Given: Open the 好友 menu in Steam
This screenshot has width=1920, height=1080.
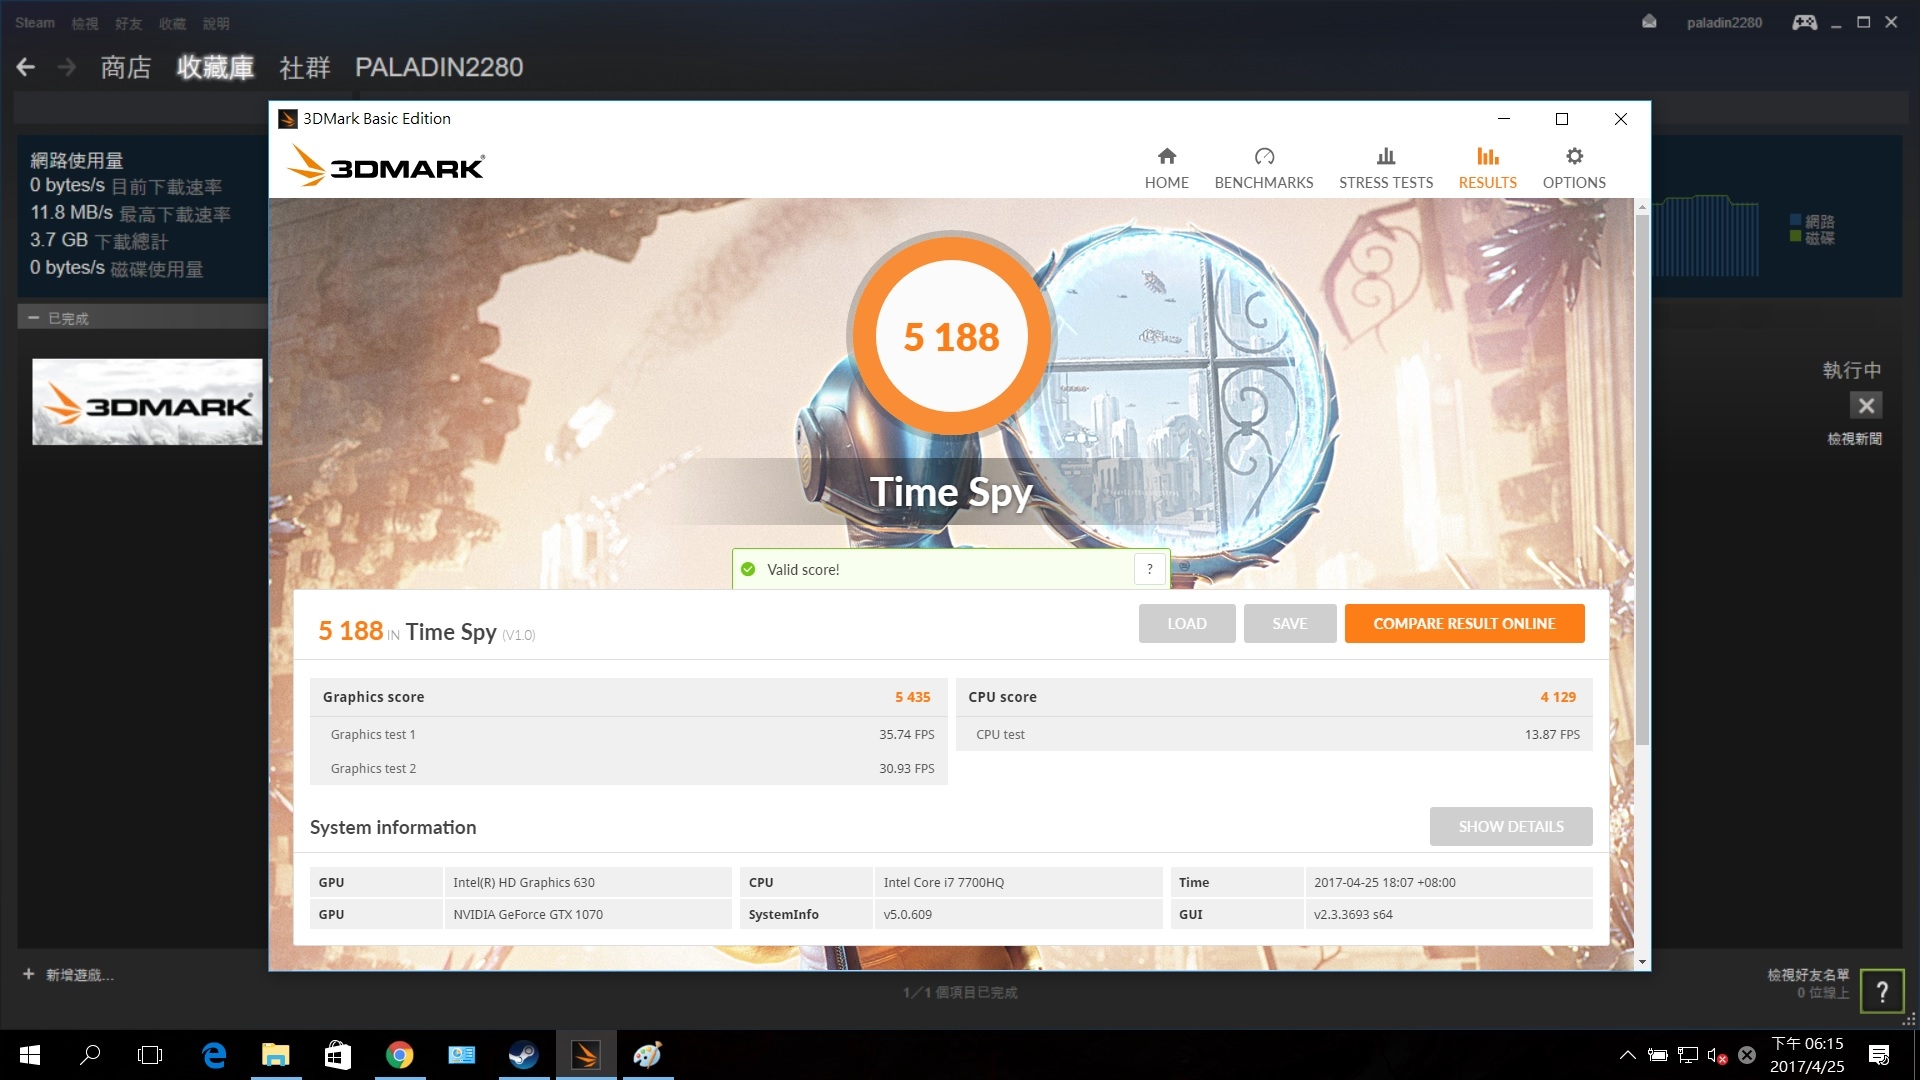Looking at the screenshot, I should pos(129,23).
